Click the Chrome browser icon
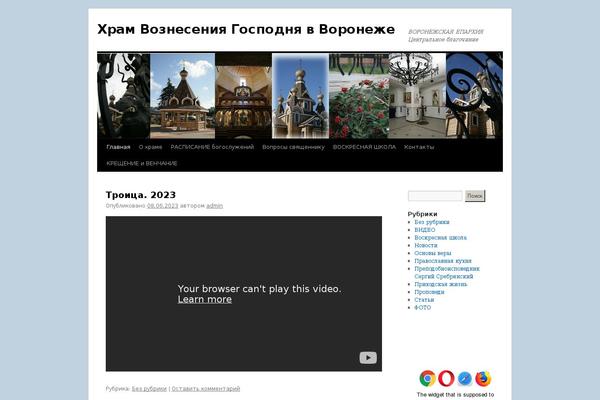 (427, 379)
